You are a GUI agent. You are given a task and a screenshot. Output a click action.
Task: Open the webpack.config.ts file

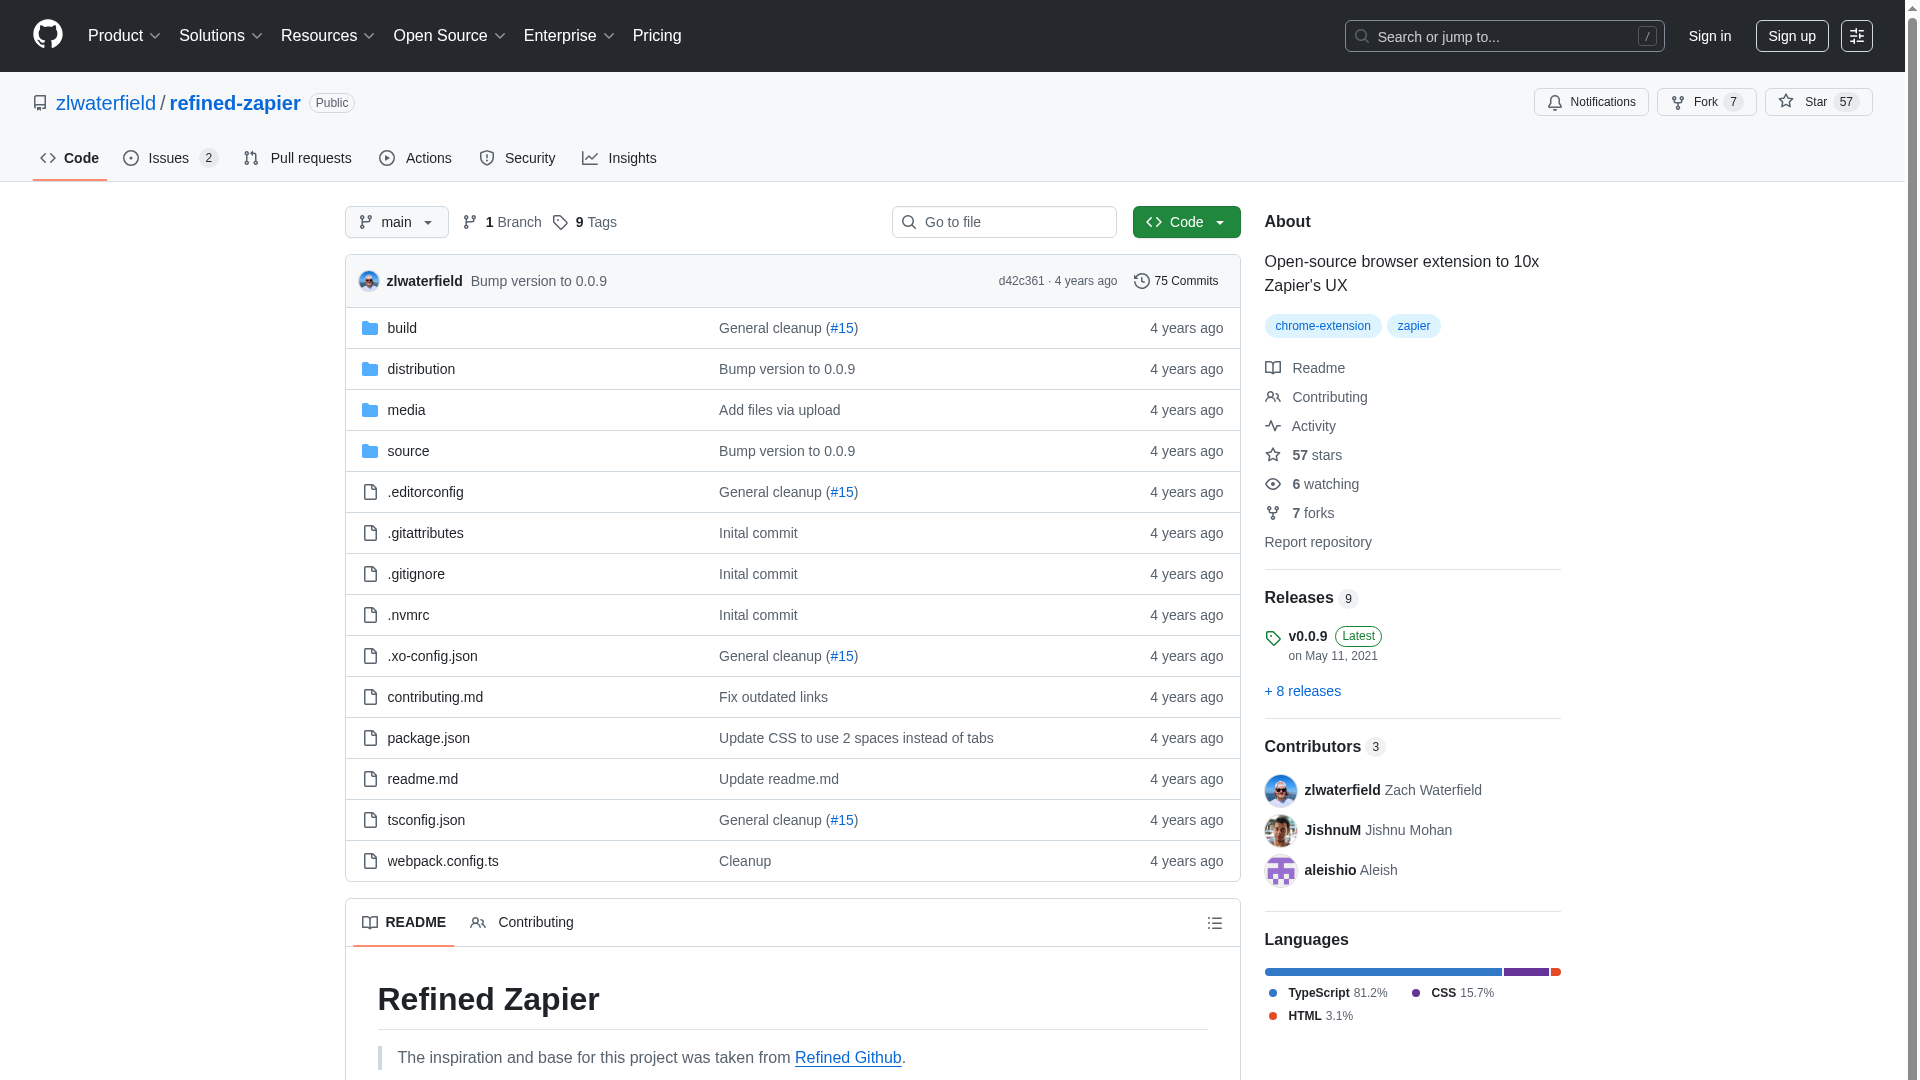(x=443, y=861)
